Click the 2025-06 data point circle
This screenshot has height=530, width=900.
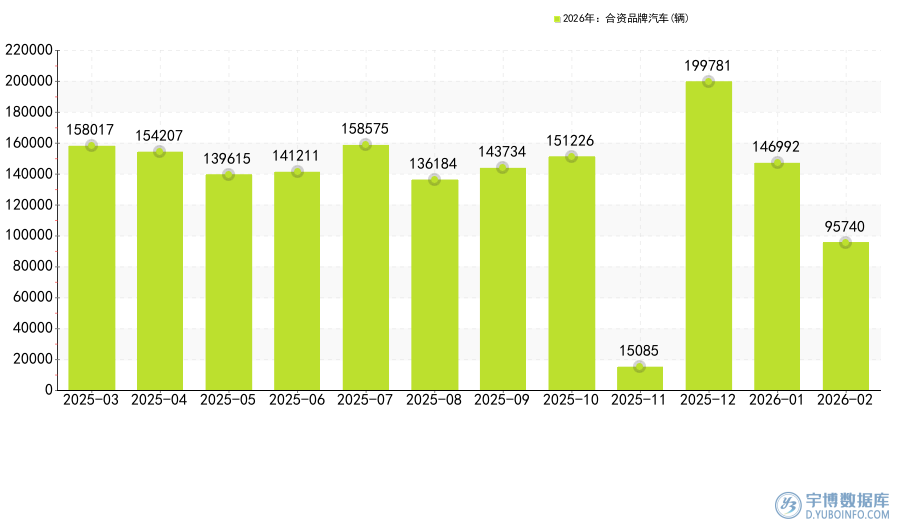[x=297, y=172]
